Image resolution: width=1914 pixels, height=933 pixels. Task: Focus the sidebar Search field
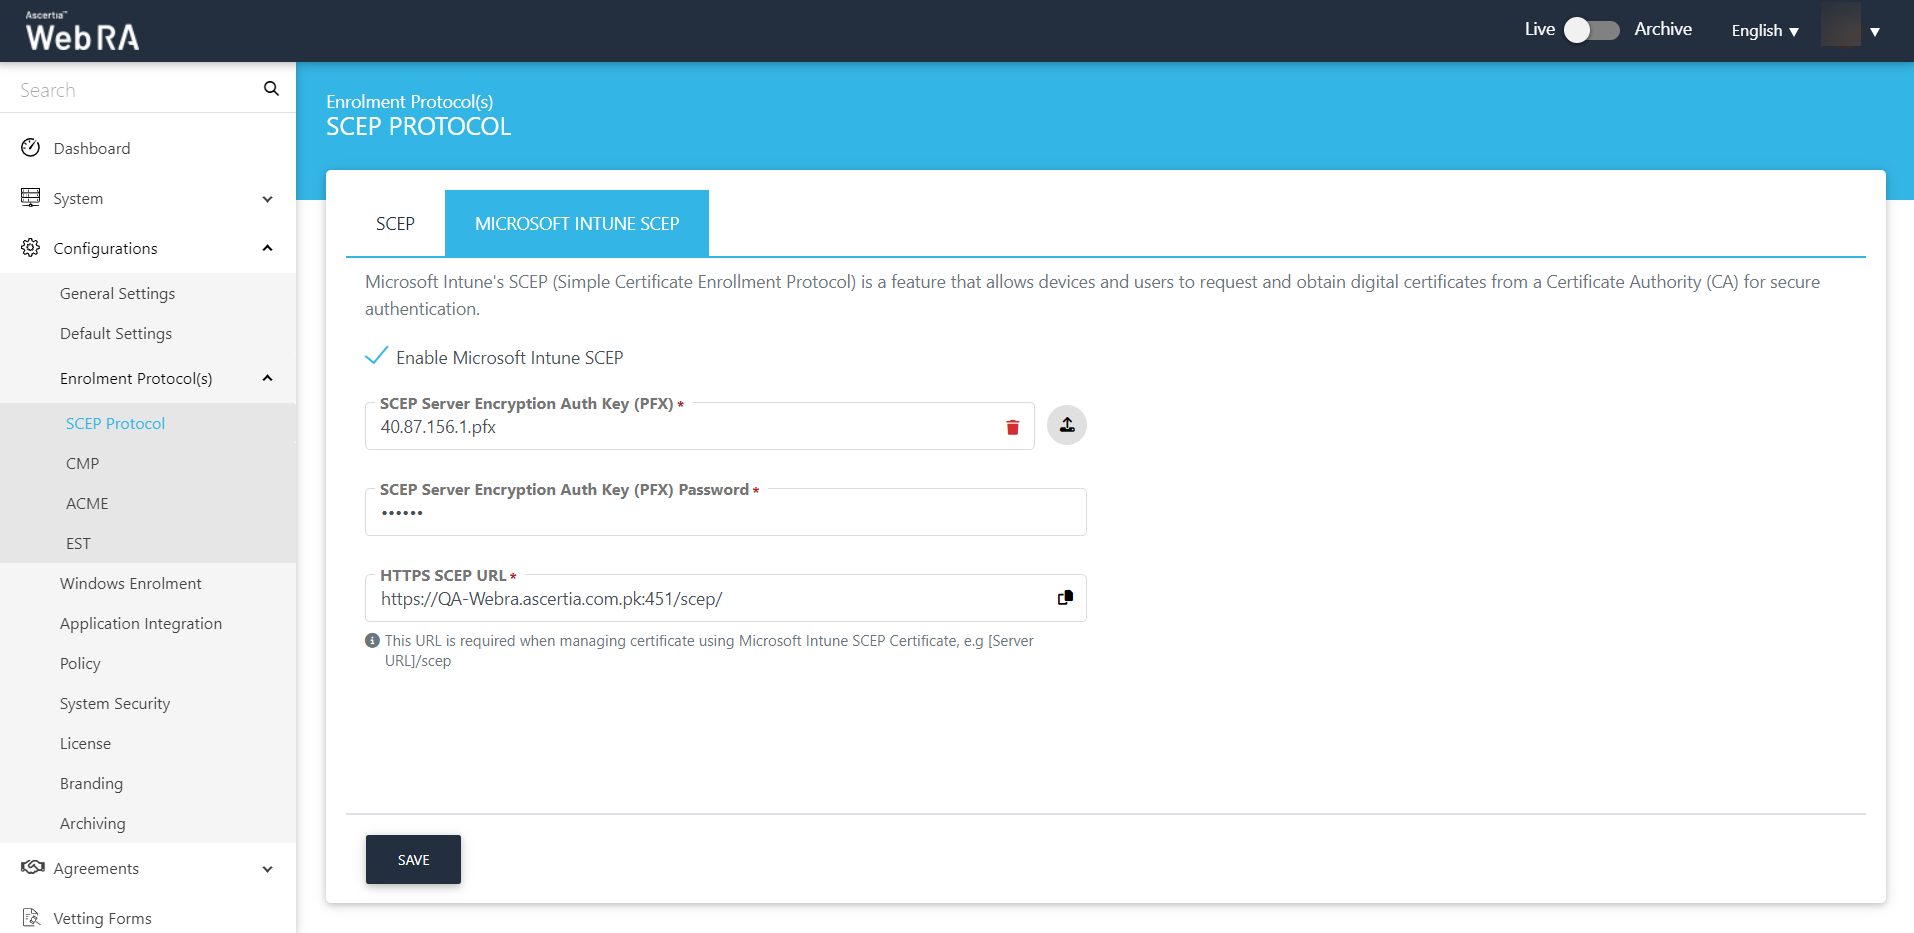point(135,89)
